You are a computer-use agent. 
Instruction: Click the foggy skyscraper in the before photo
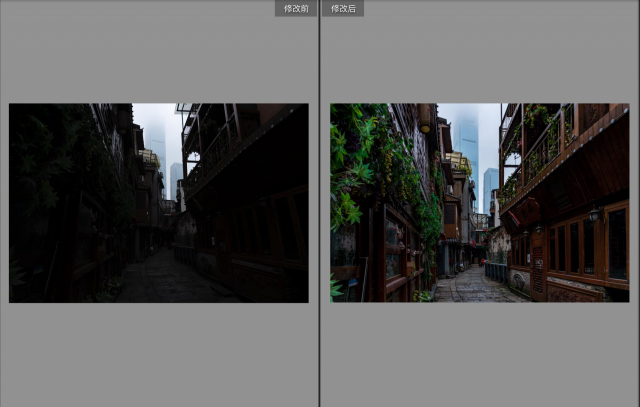pos(157,140)
